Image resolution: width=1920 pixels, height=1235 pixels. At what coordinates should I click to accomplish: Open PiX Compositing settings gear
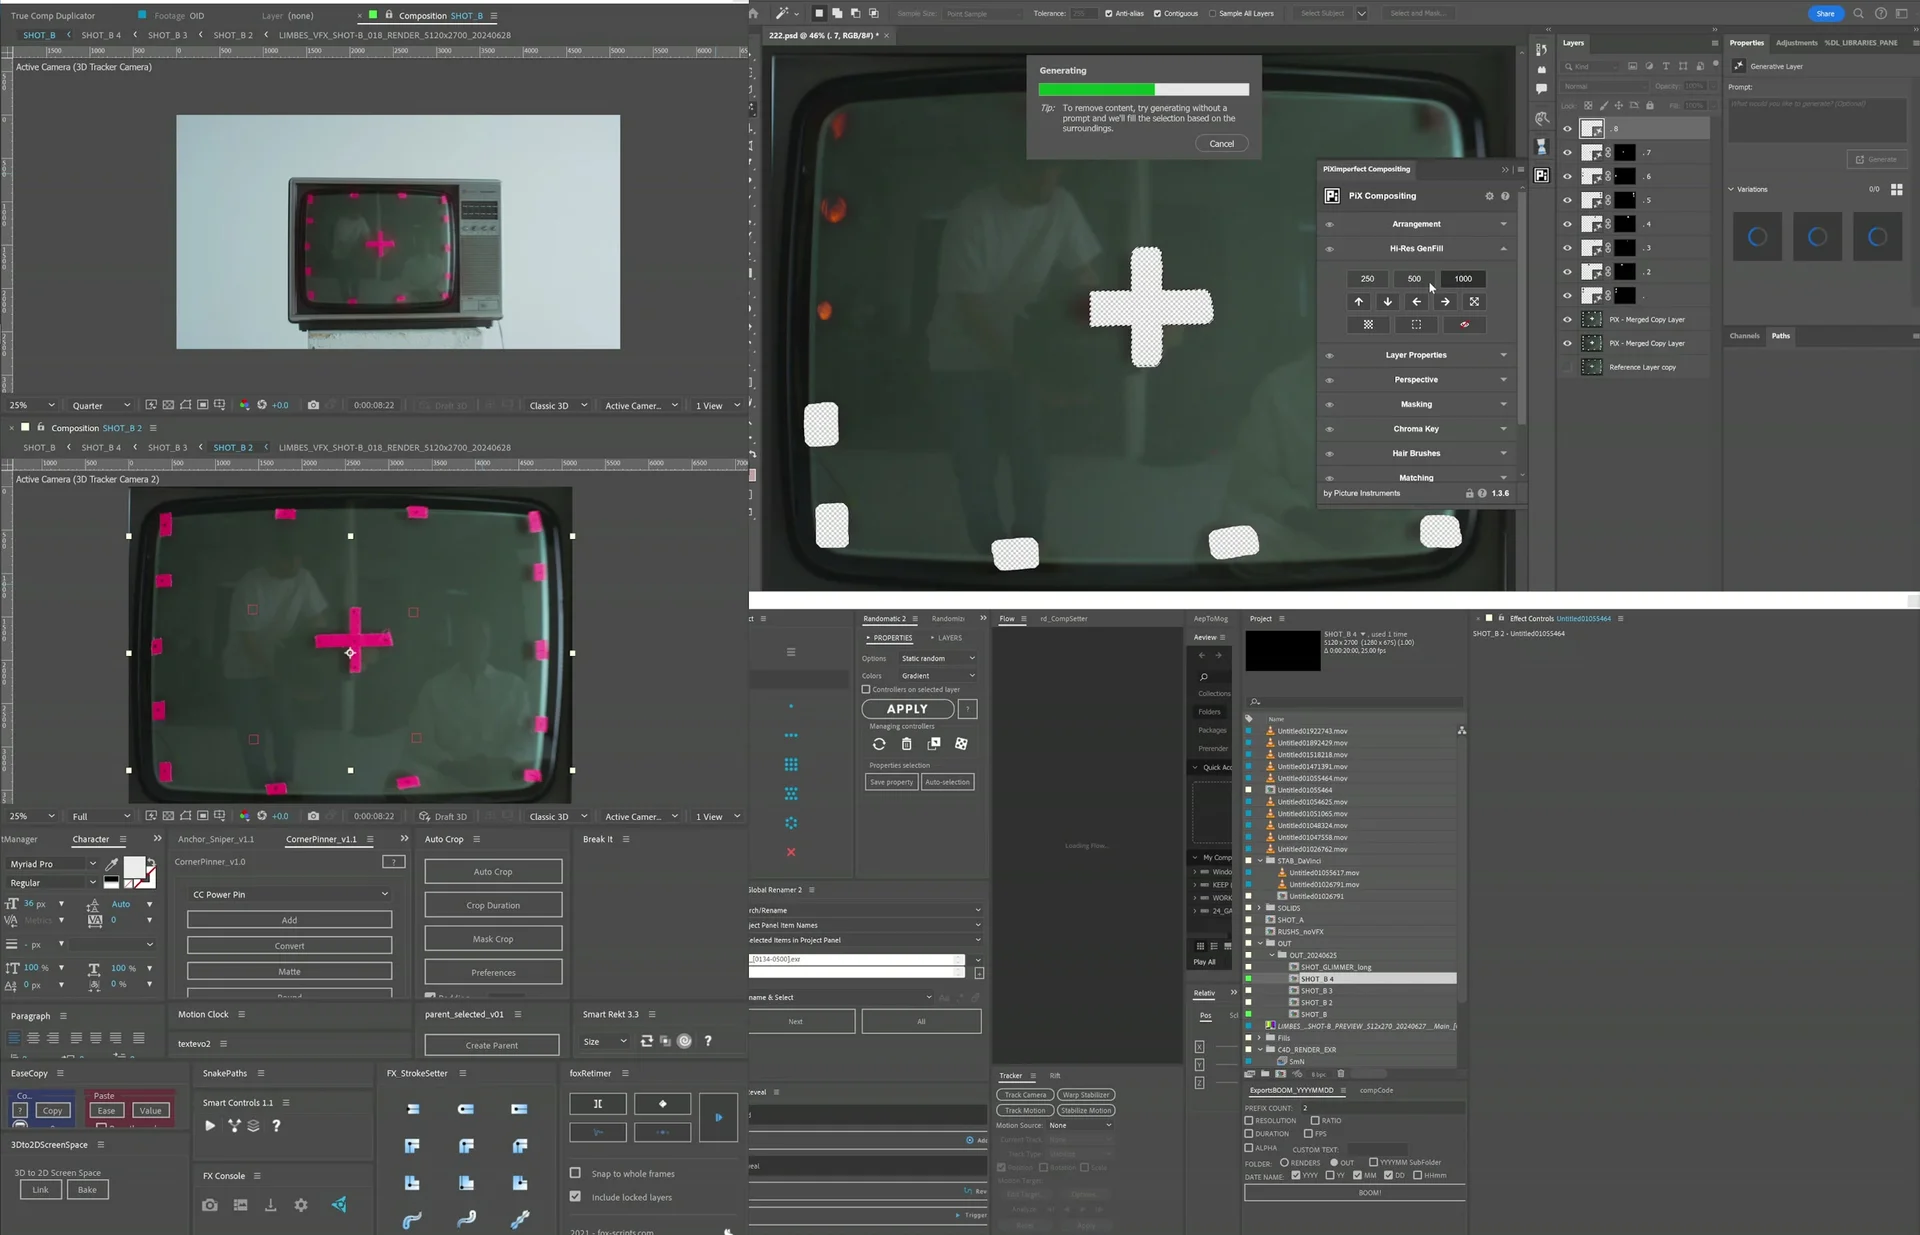[x=1489, y=196]
